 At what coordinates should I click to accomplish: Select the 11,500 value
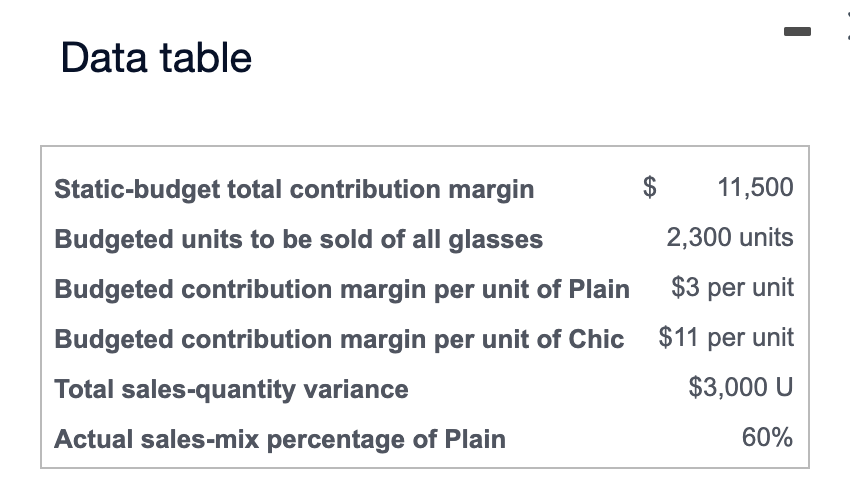coord(755,187)
